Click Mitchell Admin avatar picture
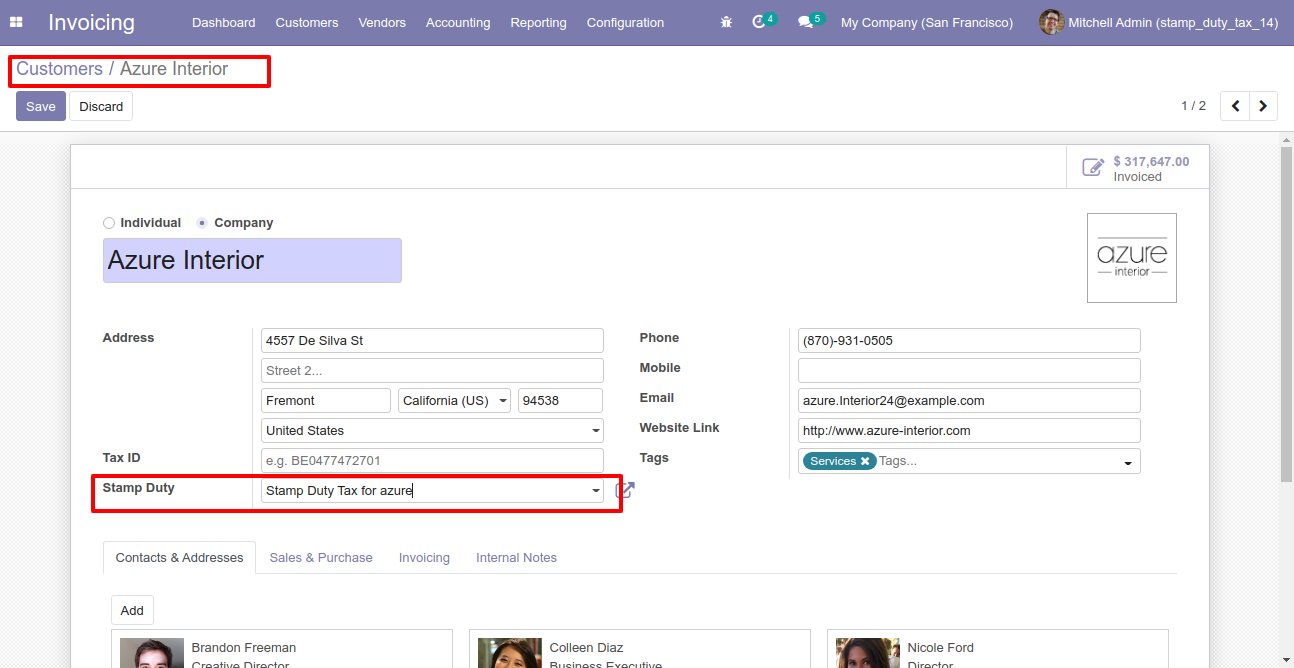The image size is (1294, 668). click(1051, 22)
